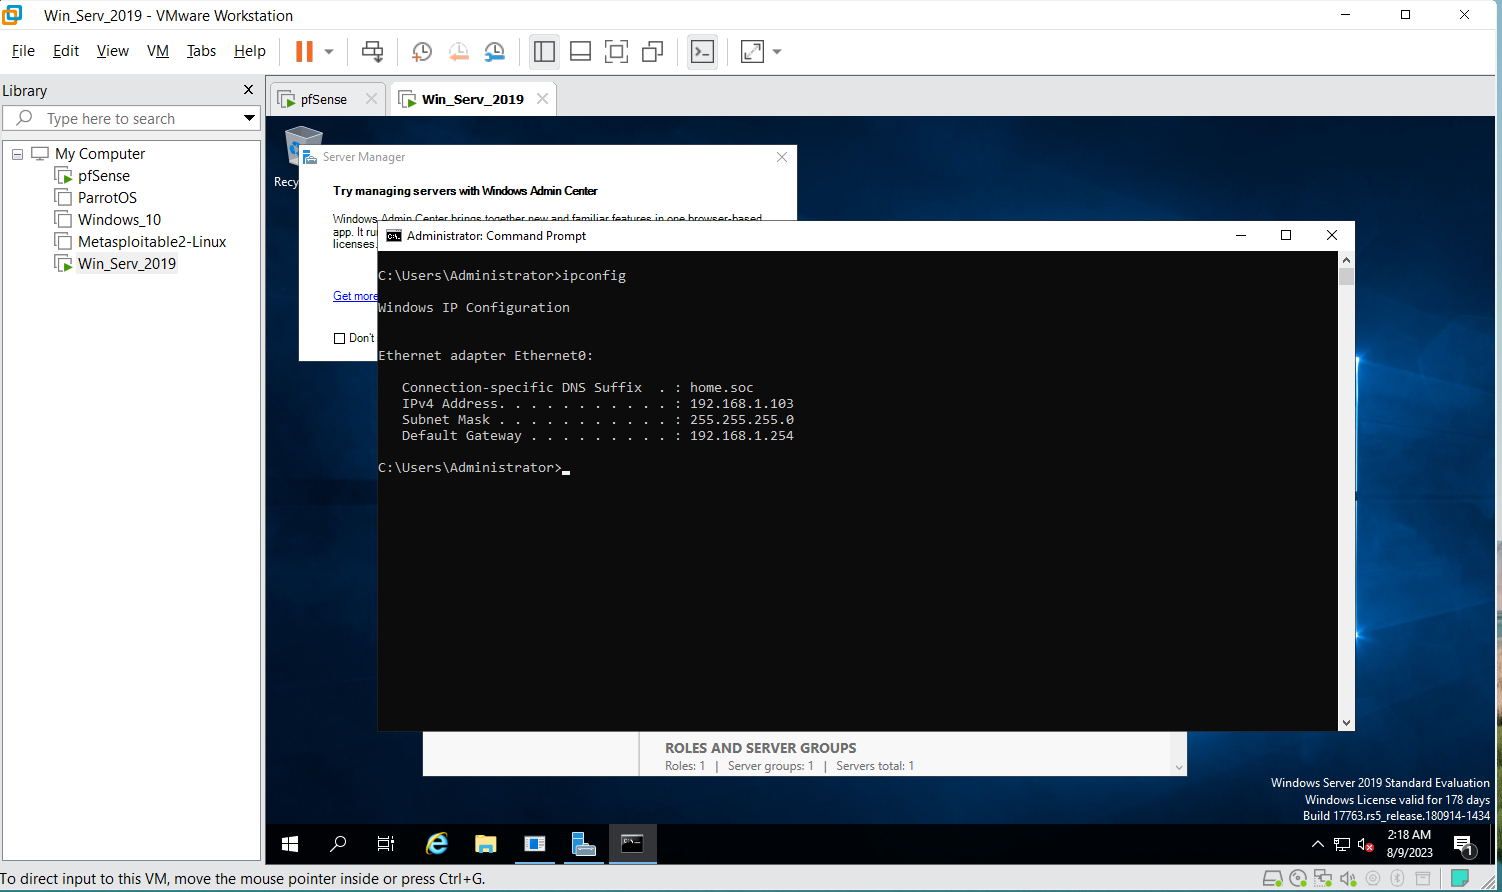Screen dimensions: 1502x892
Task: Click the Bluetooth device status icon
Action: 1398,879
